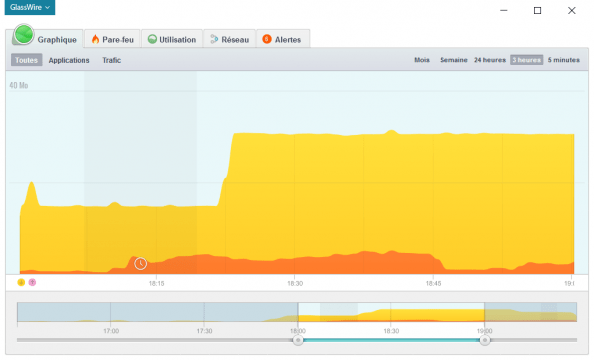594x360 pixels.
Task: Switch to Trafic view
Action: click(x=111, y=60)
